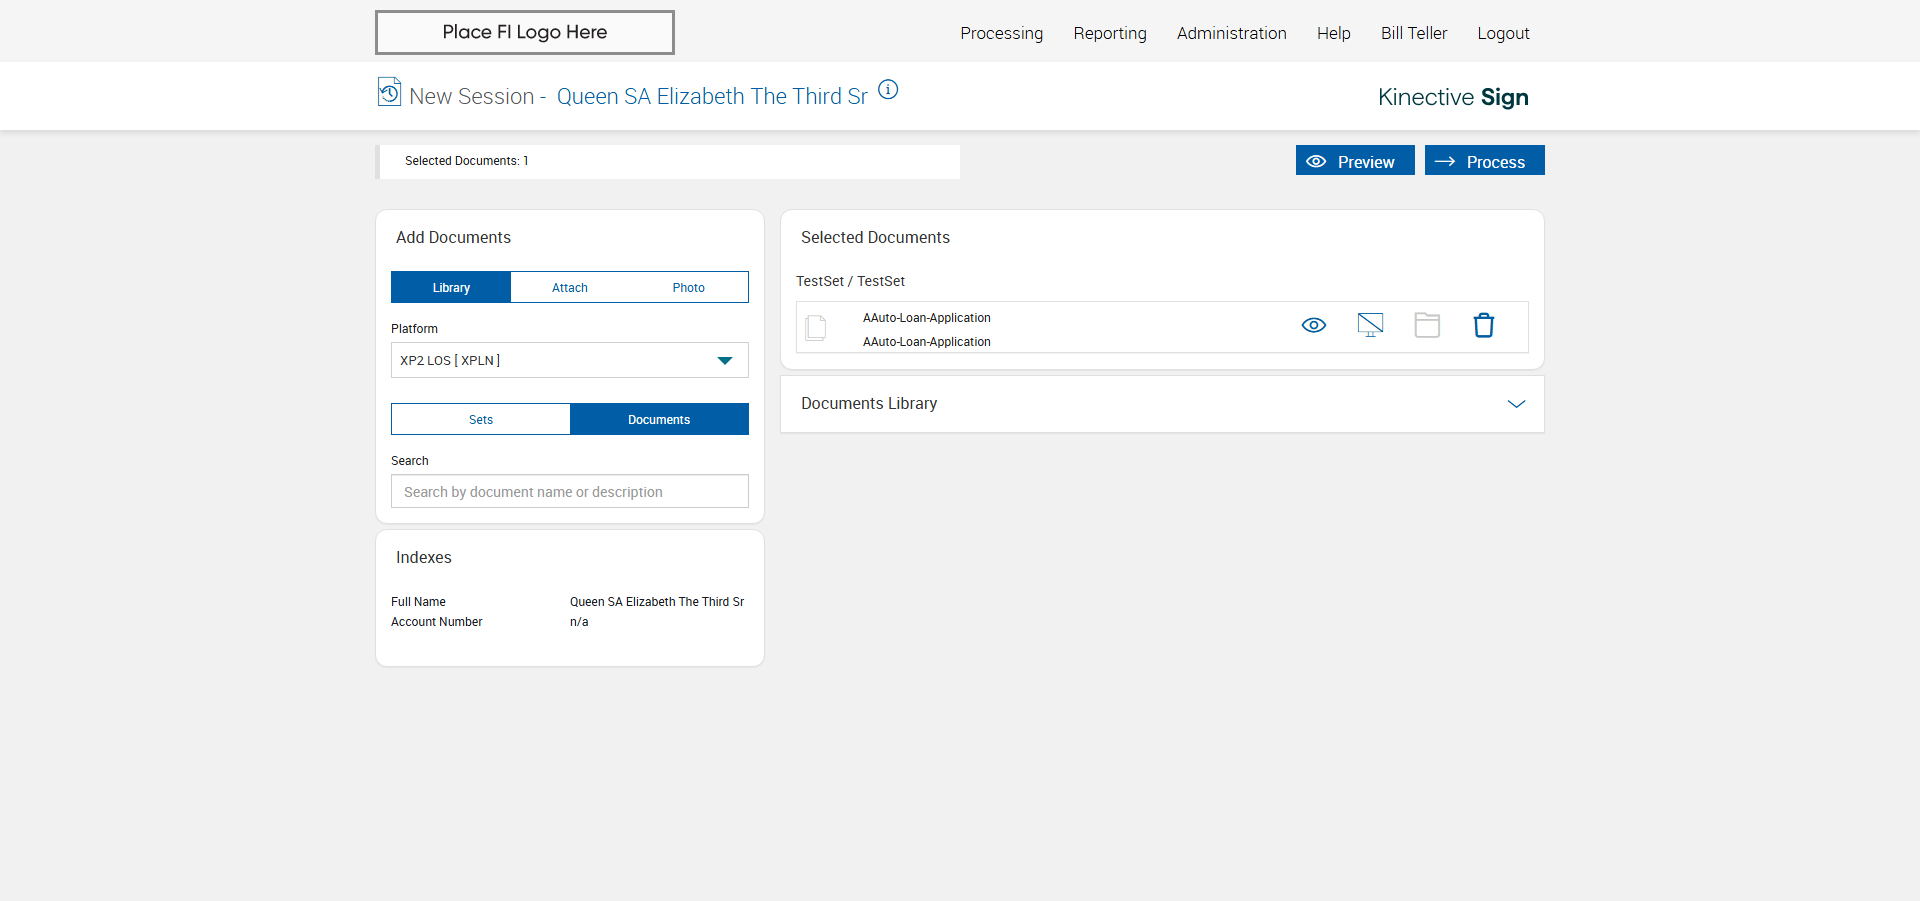Click the signer name Queen SA Elizabeth The Third Sr in the header
1920x901 pixels.
click(712, 96)
